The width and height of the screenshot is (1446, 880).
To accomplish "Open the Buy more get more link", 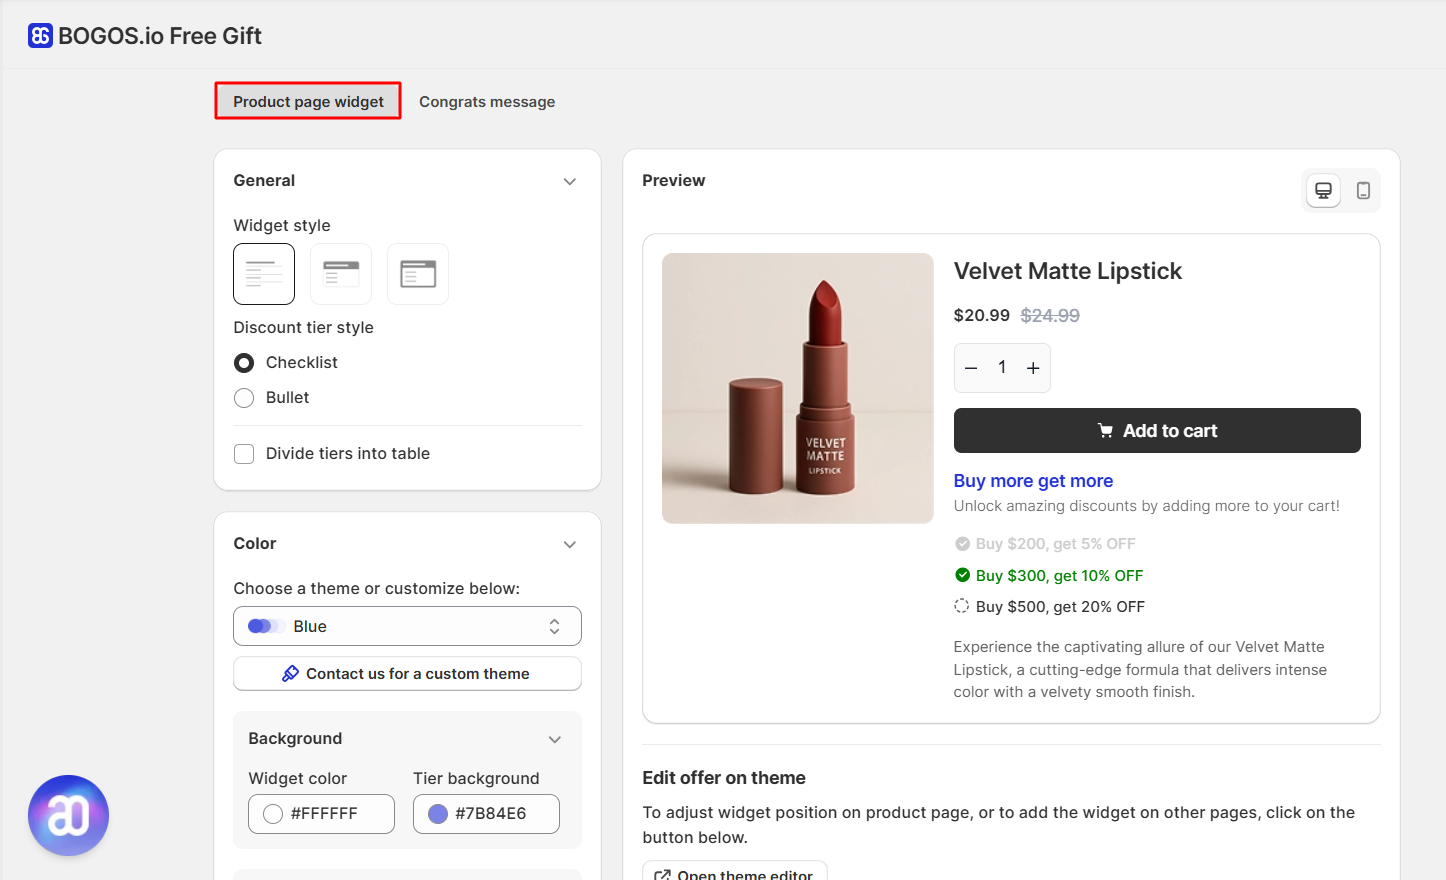I will point(1033,480).
